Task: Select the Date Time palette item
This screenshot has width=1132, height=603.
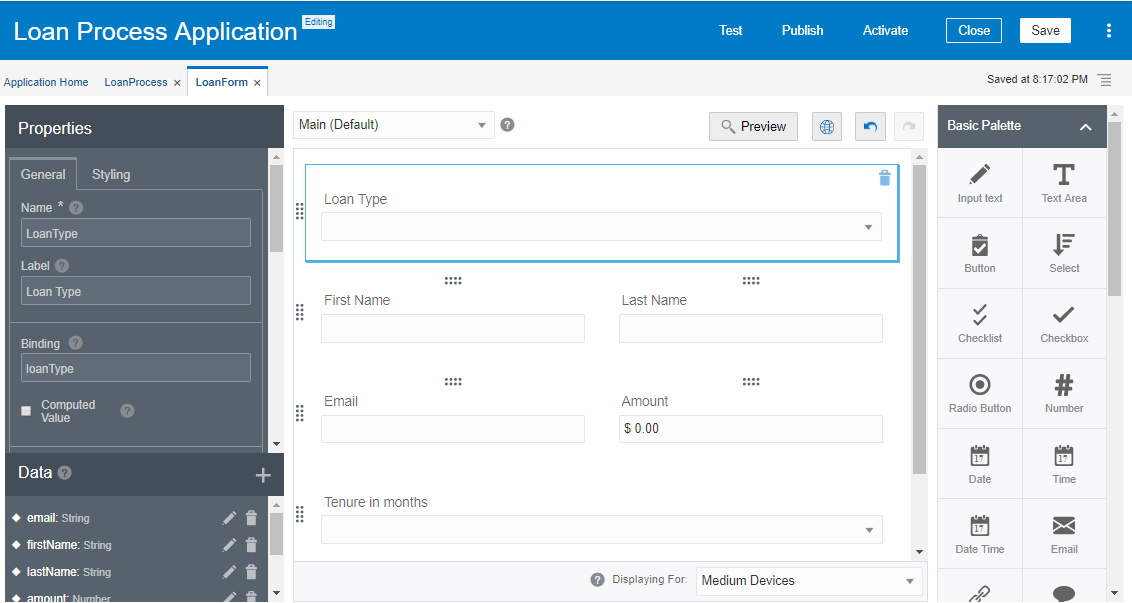Action: [x=980, y=534]
